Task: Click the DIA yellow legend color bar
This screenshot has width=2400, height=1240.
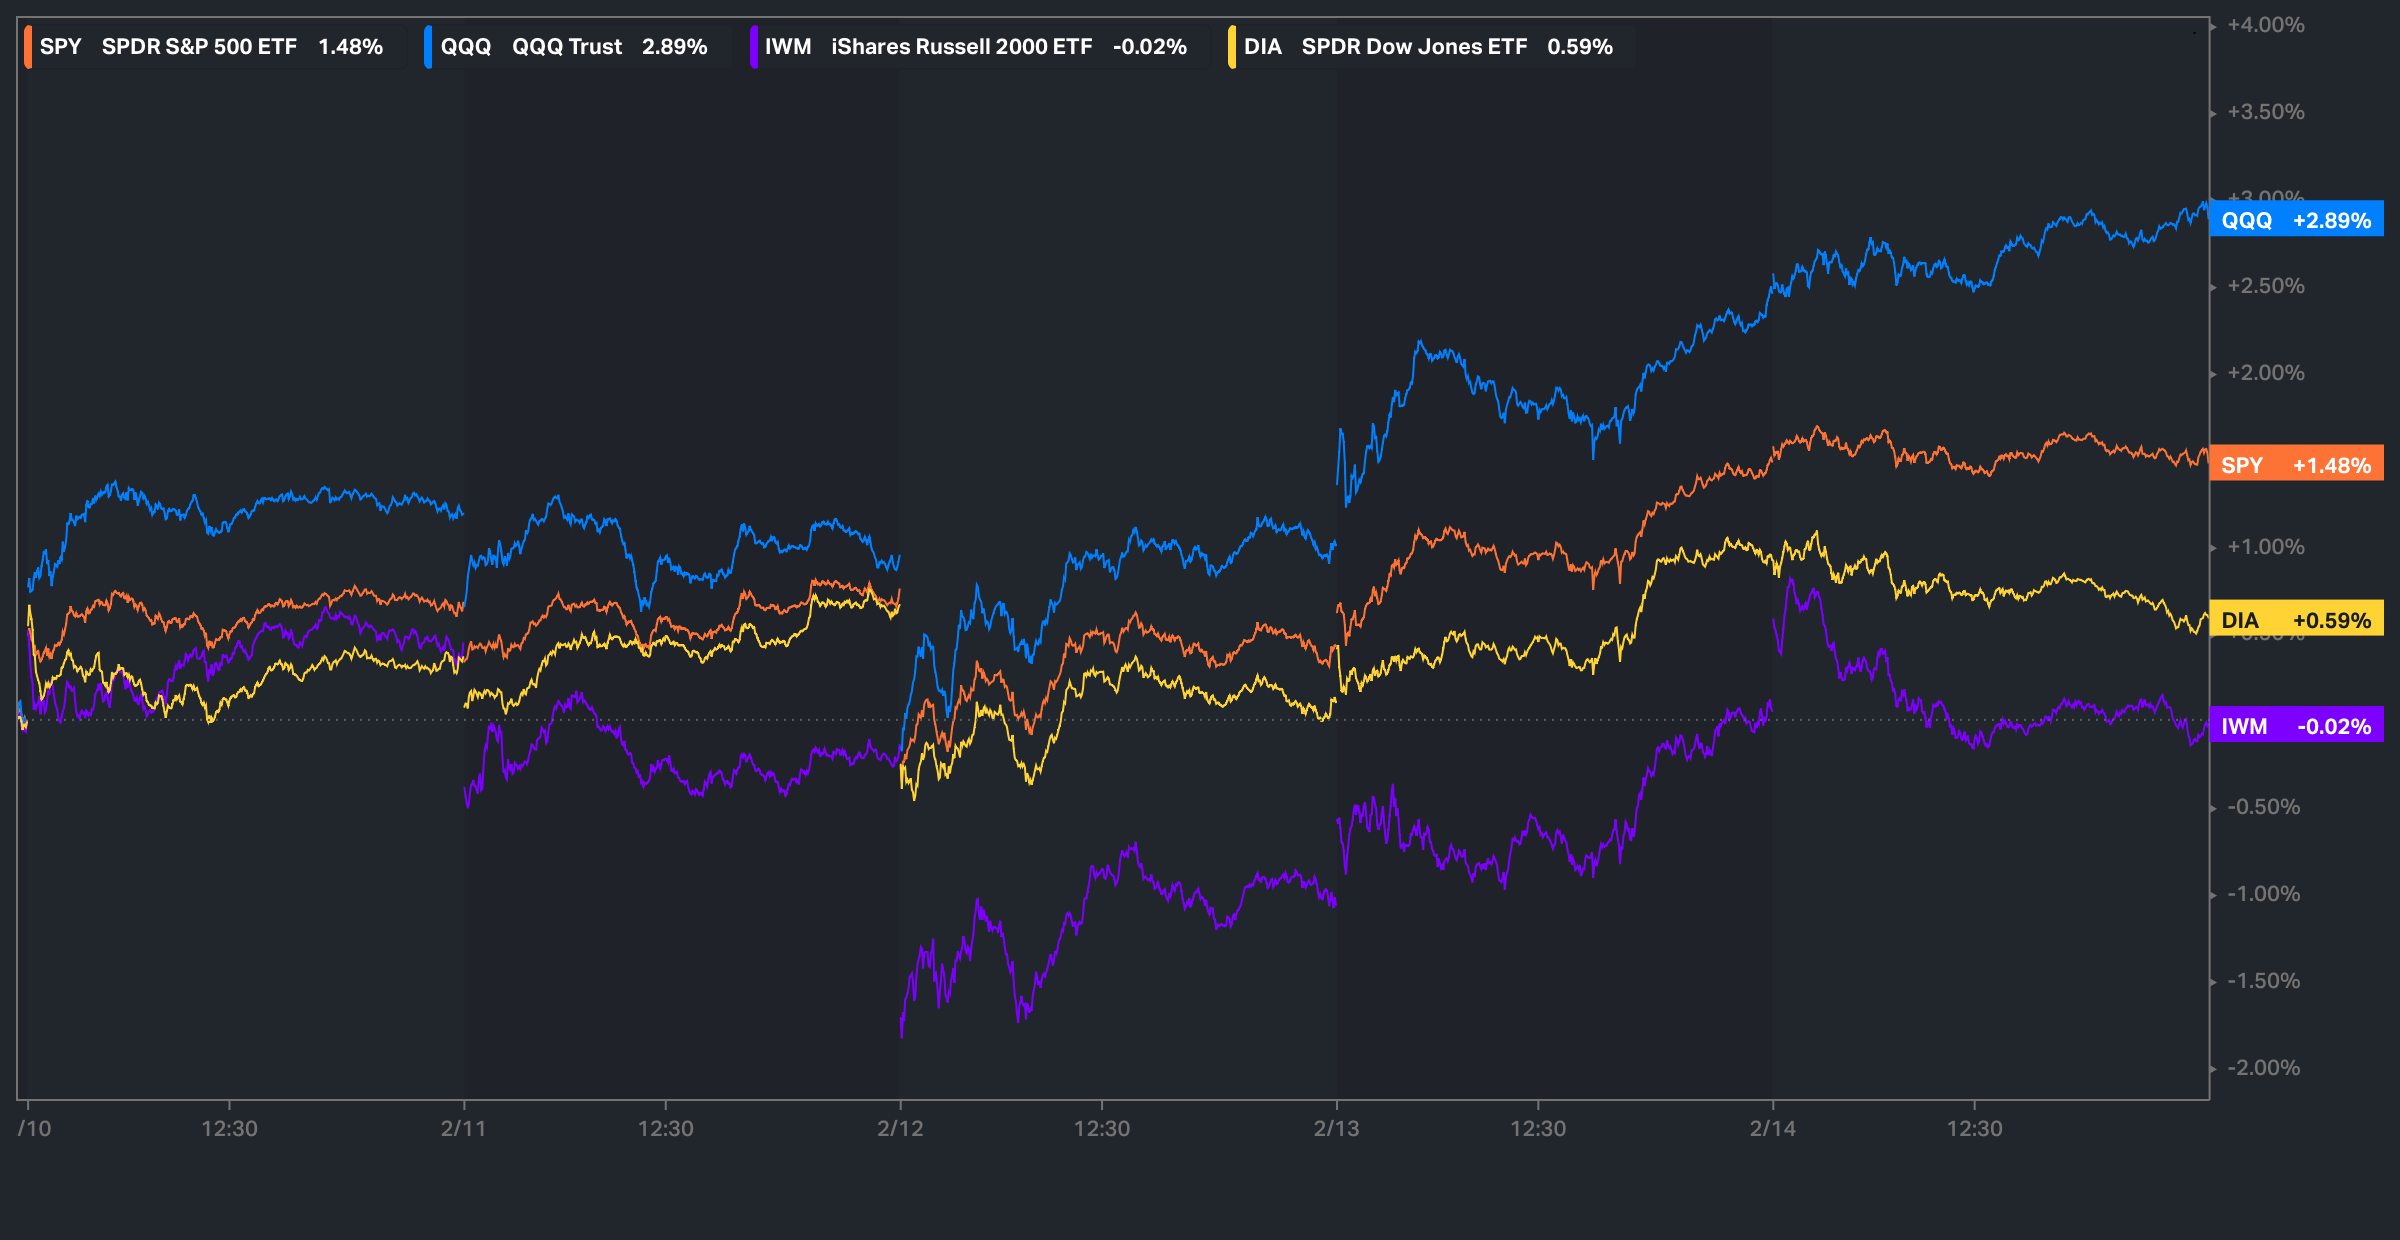Action: point(1232,47)
